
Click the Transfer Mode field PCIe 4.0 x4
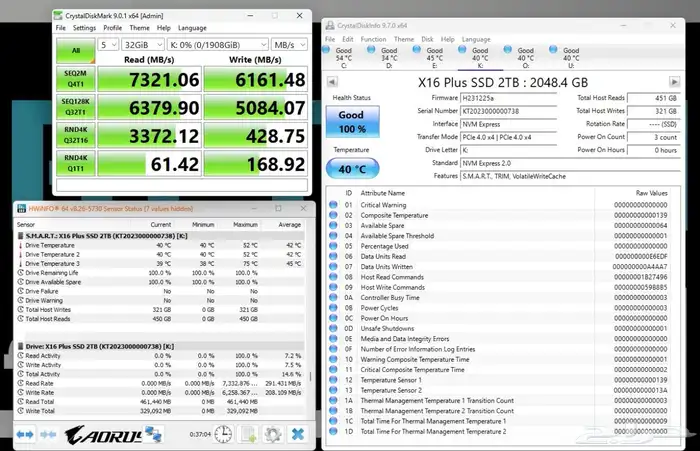tap(508, 137)
